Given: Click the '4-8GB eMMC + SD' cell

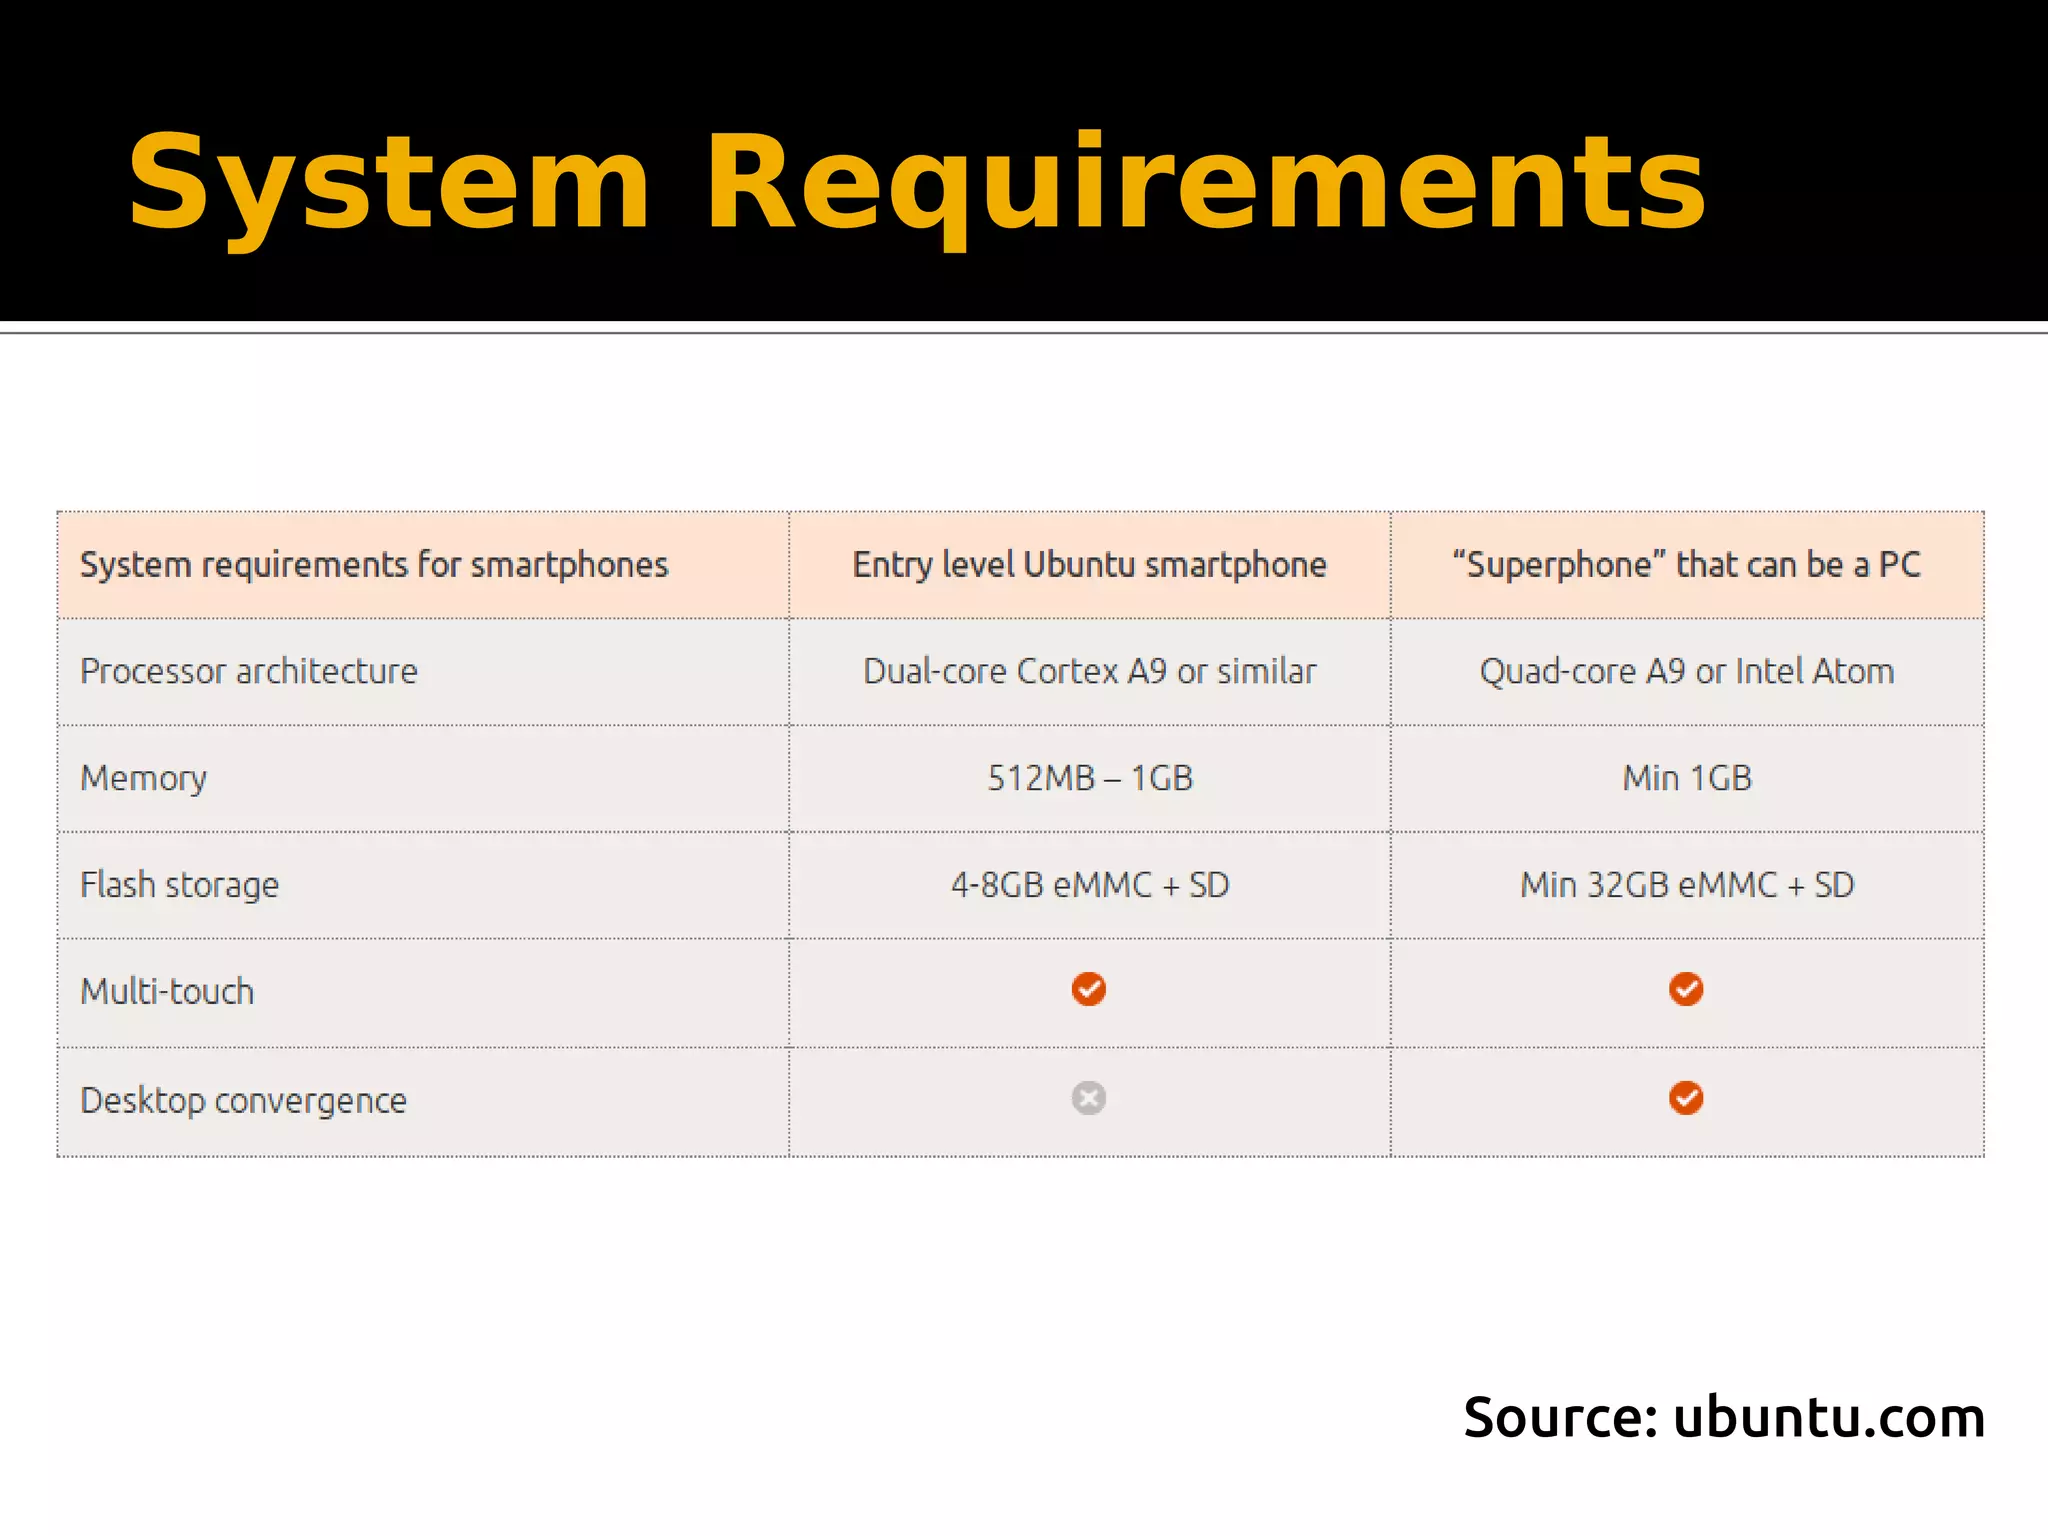Looking at the screenshot, I should coord(1089,885).
